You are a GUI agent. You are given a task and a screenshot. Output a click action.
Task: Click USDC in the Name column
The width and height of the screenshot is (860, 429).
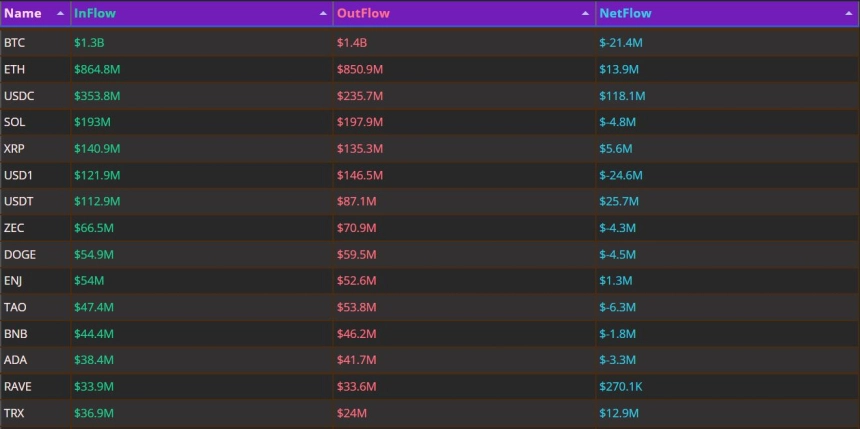(x=19, y=96)
